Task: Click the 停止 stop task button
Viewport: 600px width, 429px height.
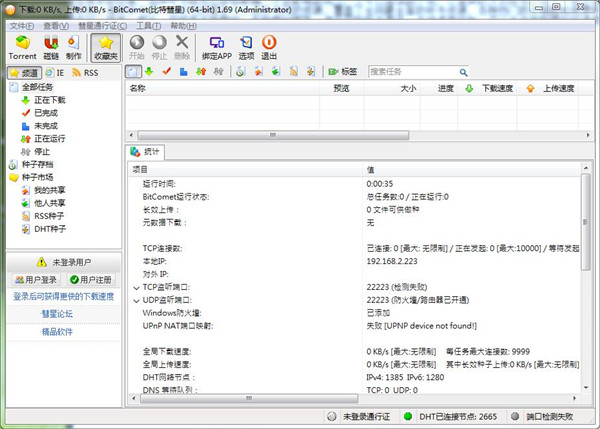Action: pyautogui.click(x=159, y=48)
